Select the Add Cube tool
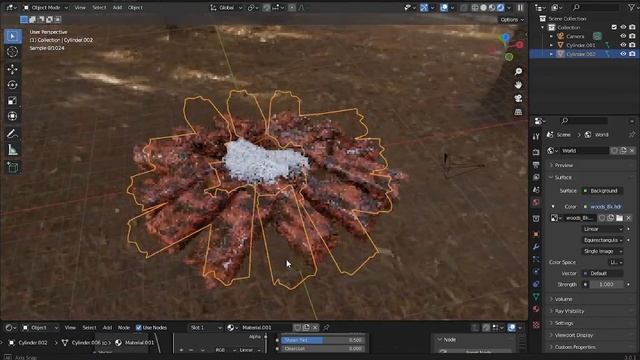Image resolution: width=640 pixels, height=360 pixels. click(12, 167)
